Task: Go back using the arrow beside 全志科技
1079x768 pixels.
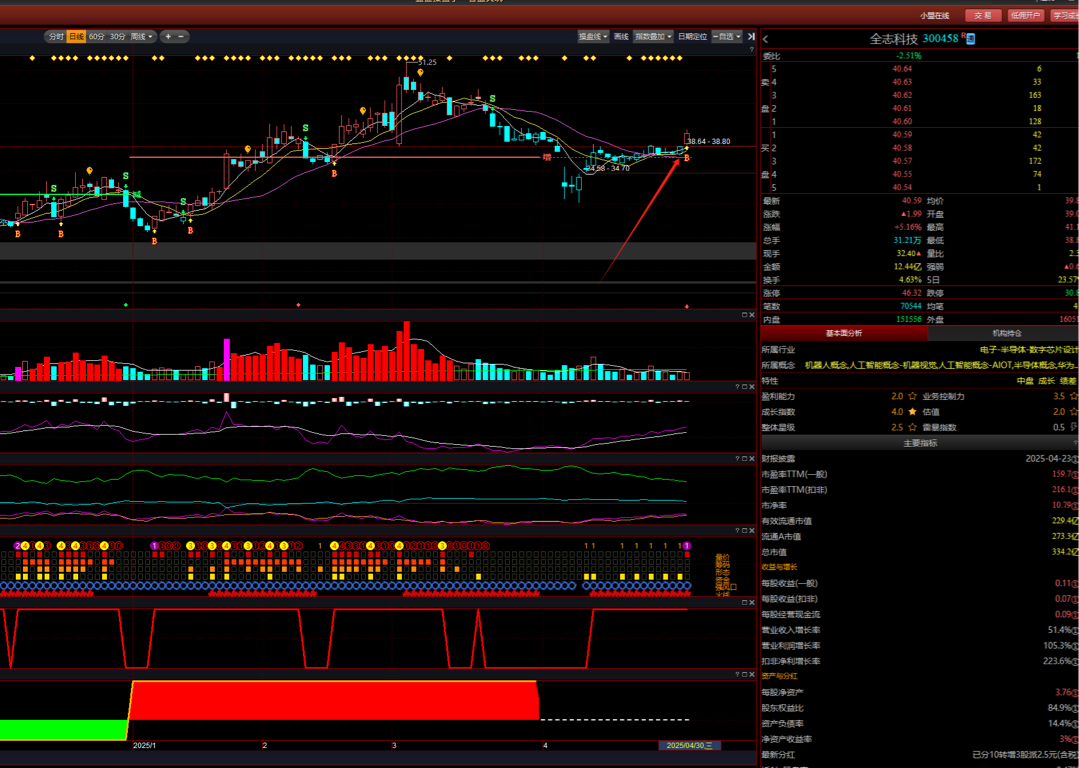Action: pos(765,39)
